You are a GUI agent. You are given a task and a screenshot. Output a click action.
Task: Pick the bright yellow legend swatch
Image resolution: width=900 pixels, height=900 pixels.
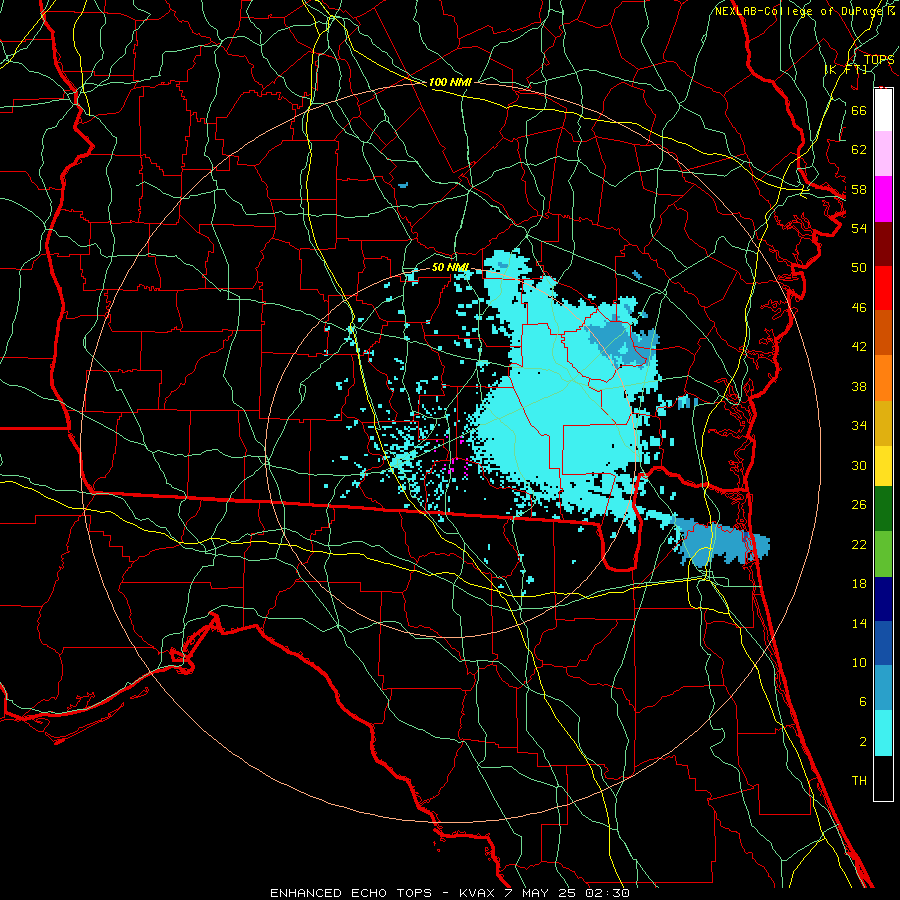tap(883, 465)
